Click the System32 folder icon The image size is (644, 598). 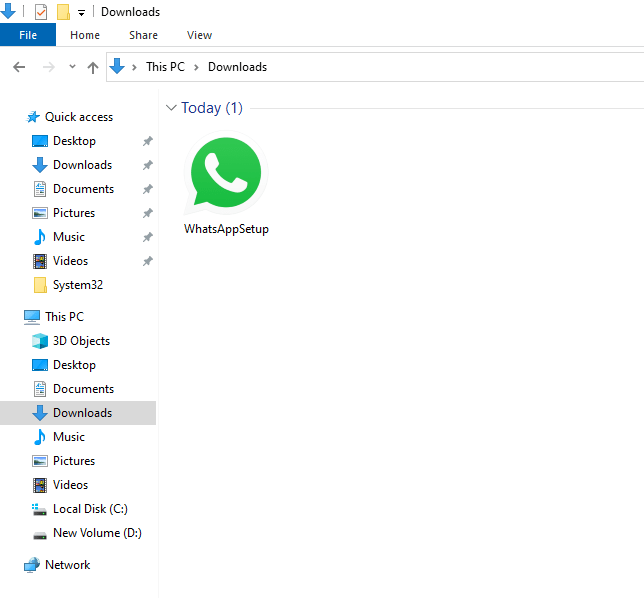[x=40, y=285]
